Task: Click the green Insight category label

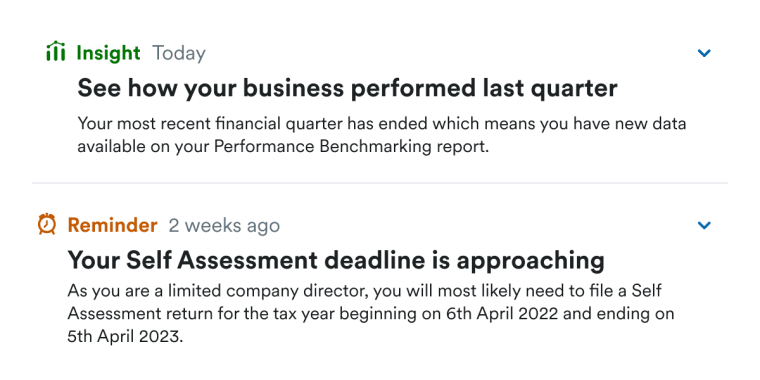Action: tap(109, 53)
